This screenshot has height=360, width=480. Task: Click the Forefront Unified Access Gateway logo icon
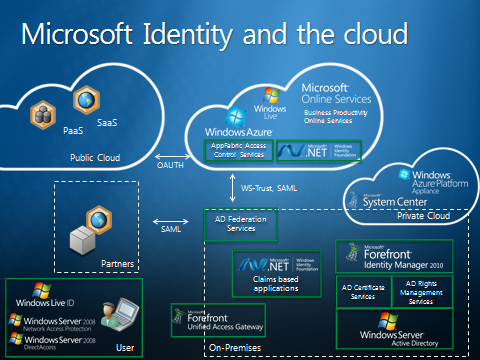(178, 316)
